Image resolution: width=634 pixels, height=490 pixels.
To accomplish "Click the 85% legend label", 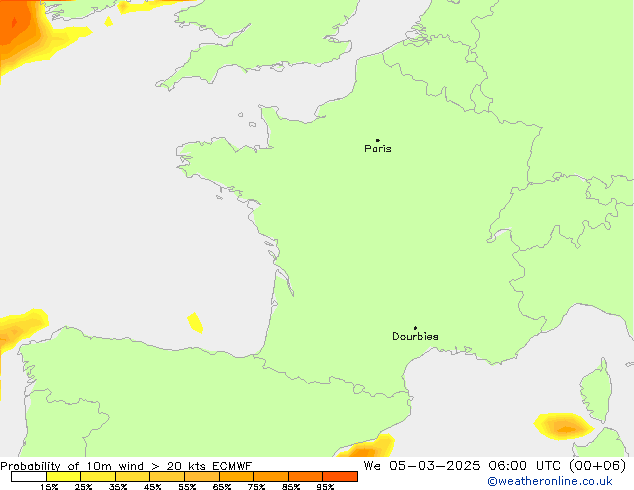I will point(291,486).
